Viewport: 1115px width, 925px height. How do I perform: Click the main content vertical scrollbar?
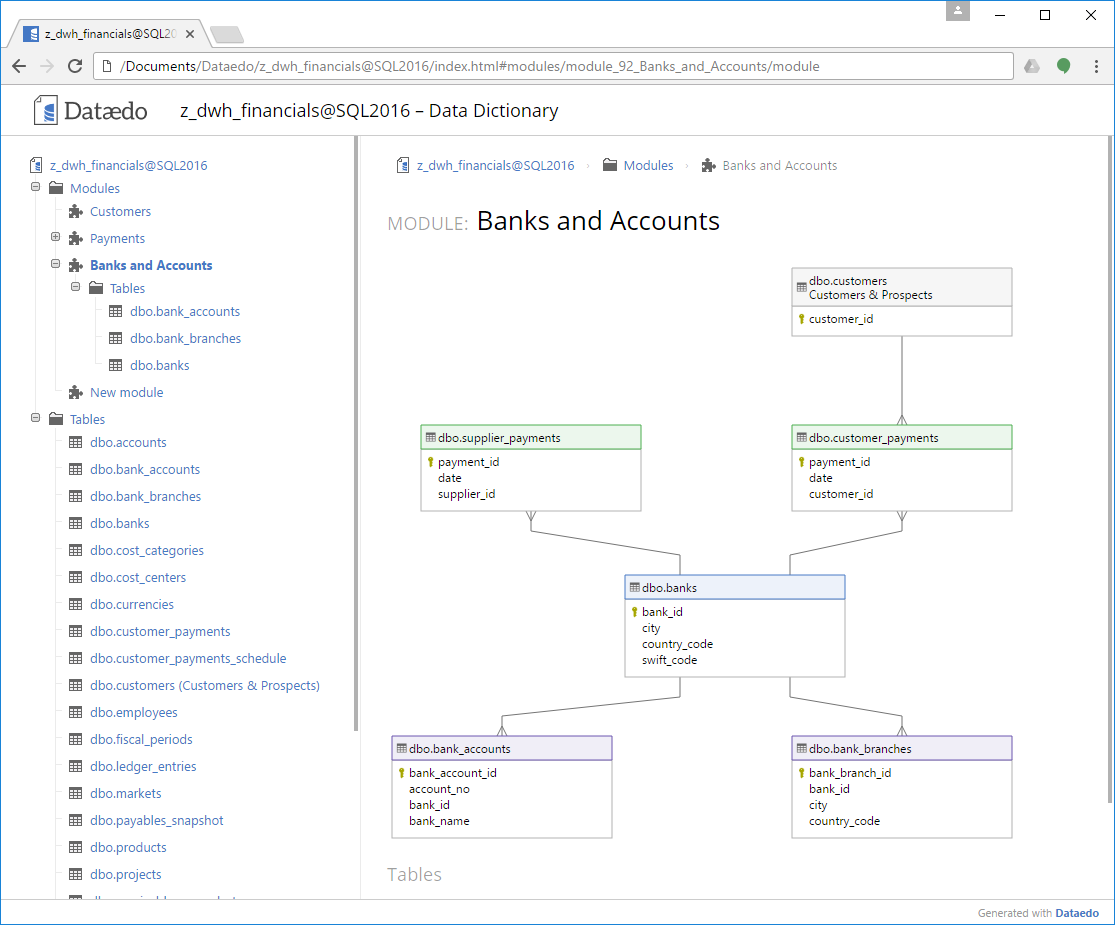tap(1110, 469)
